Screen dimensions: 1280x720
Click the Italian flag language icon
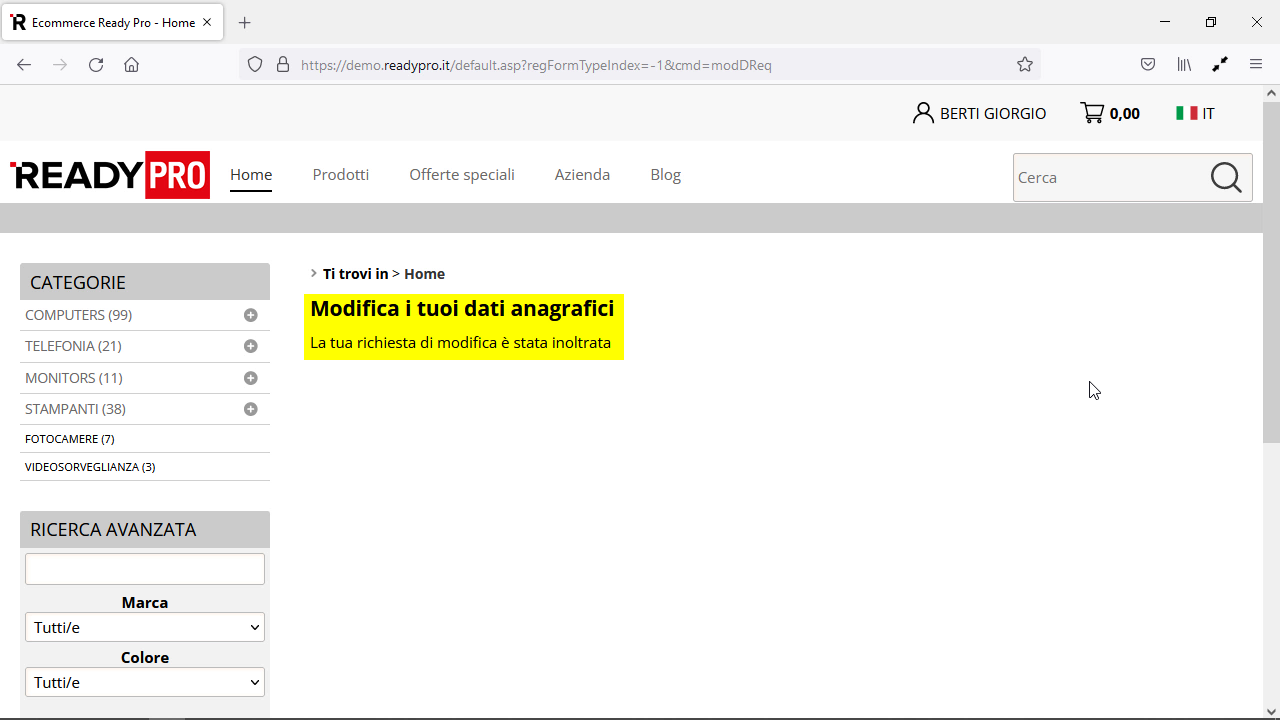[1186, 113]
